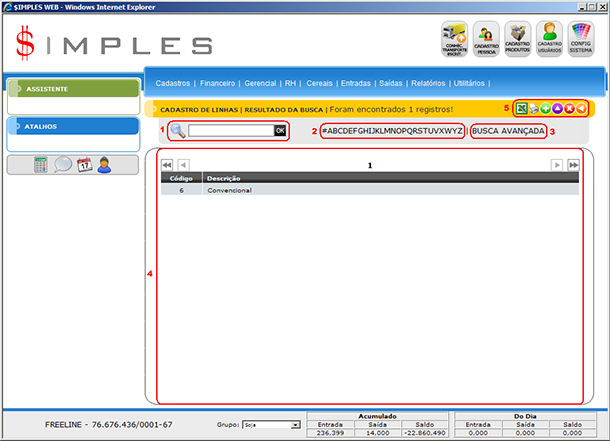Click the yellow truck transport icon
610x441 pixels.
pos(455,37)
